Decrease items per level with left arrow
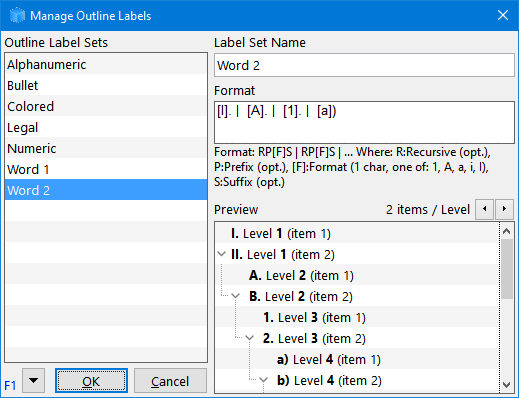Screen dimensions: 519x398 [484, 209]
